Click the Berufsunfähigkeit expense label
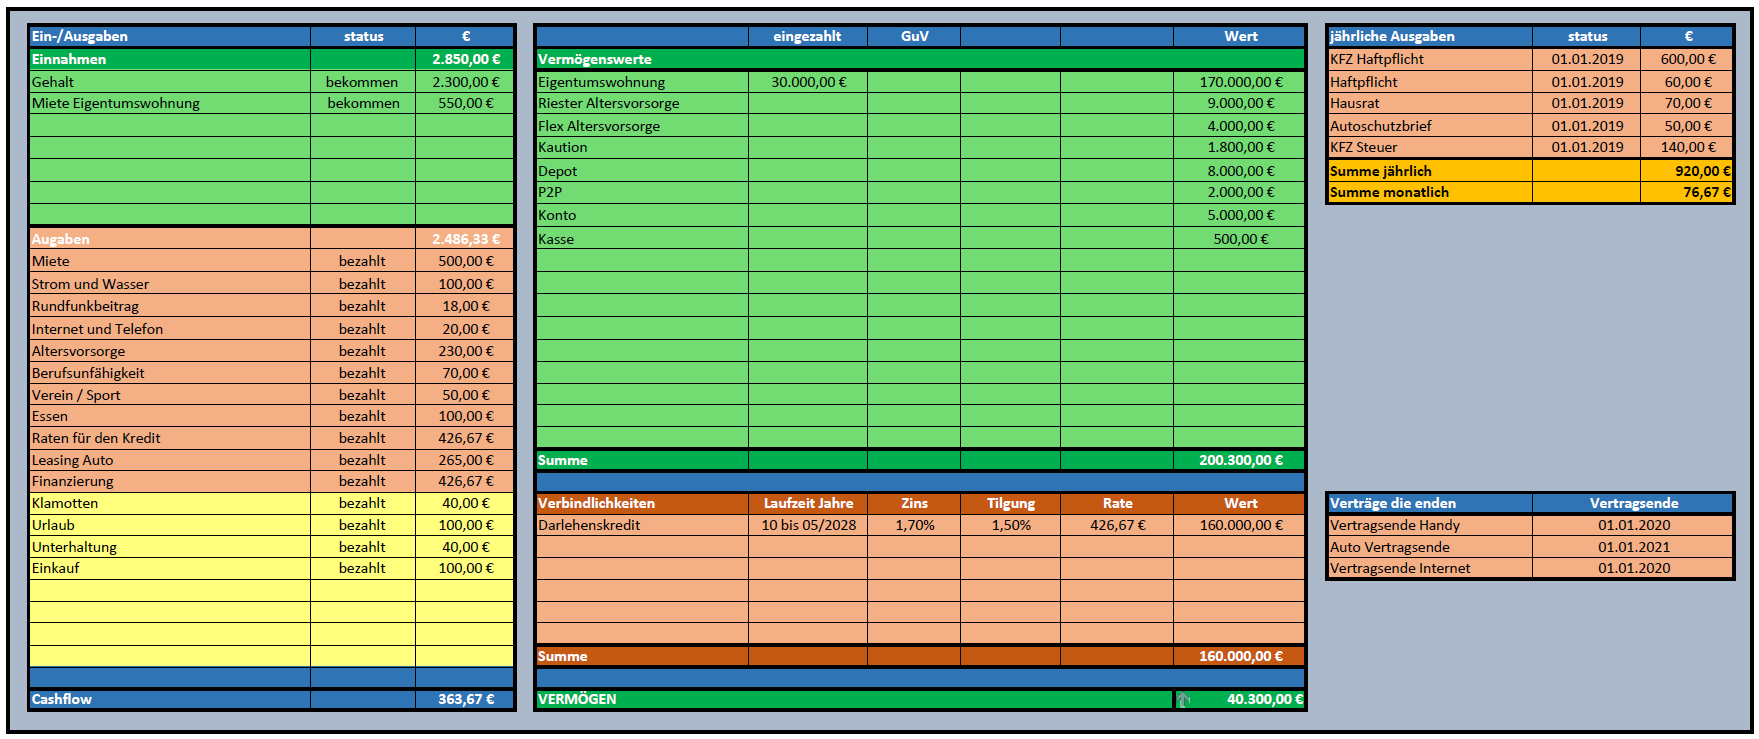Image resolution: width=1759 pixels, height=739 pixels. [88, 373]
